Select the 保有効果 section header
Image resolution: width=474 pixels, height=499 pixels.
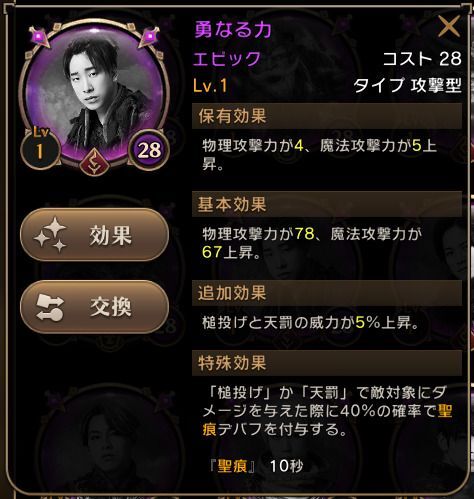tap(327, 116)
